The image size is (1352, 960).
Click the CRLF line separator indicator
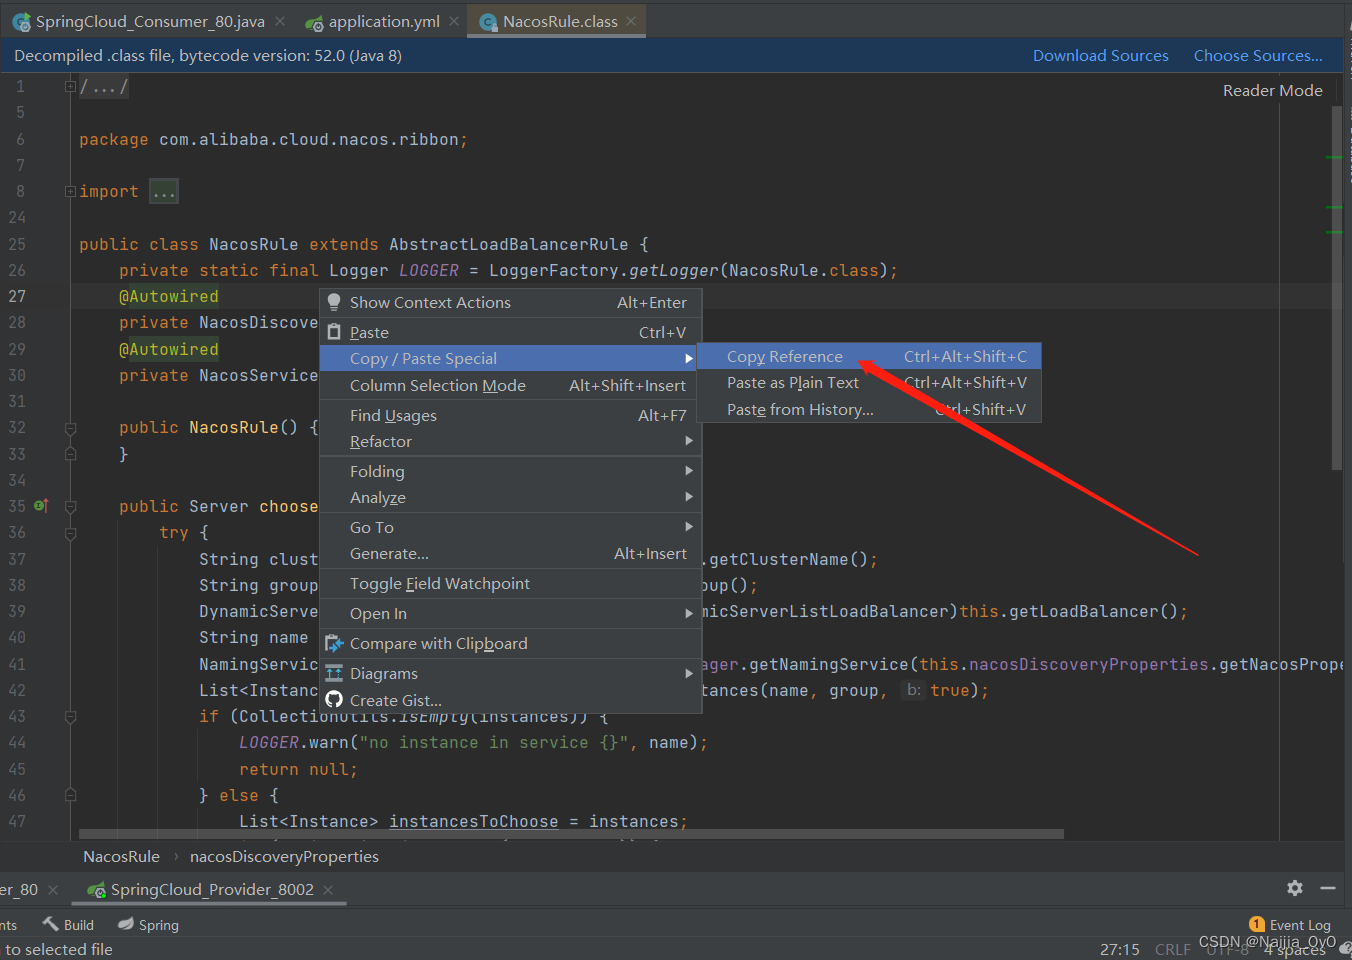(x=1172, y=950)
